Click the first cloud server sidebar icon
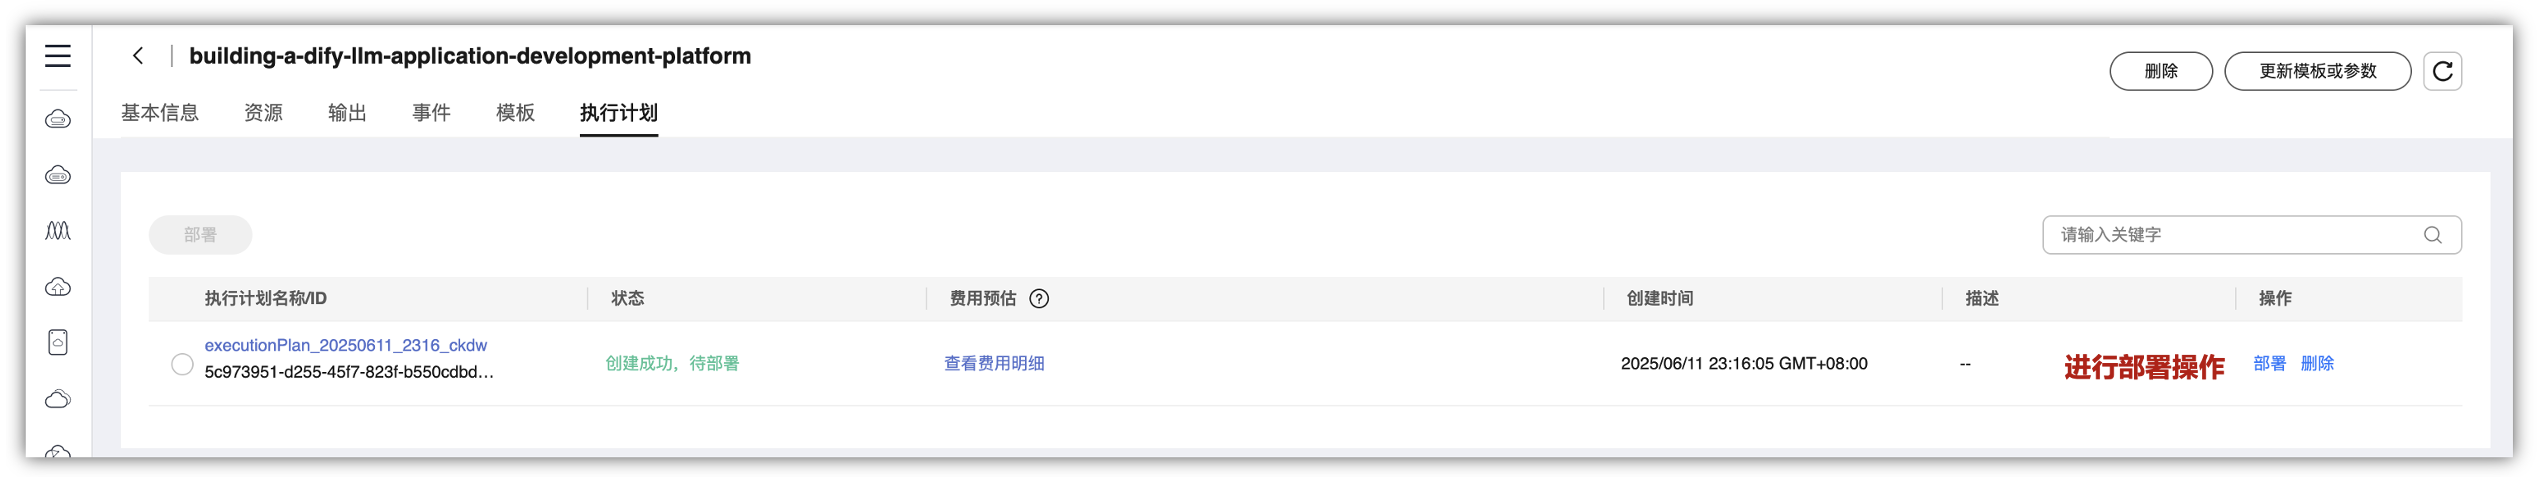 pos(58,120)
